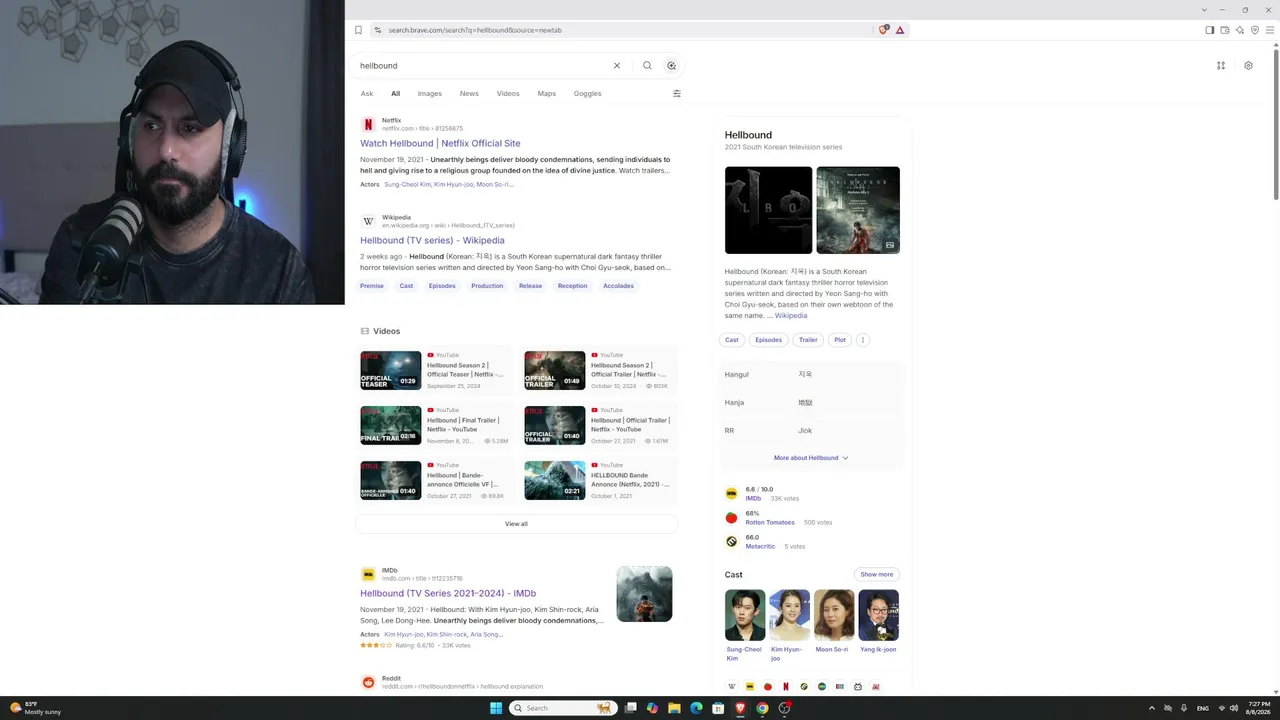Switch to the News tab

(469, 94)
